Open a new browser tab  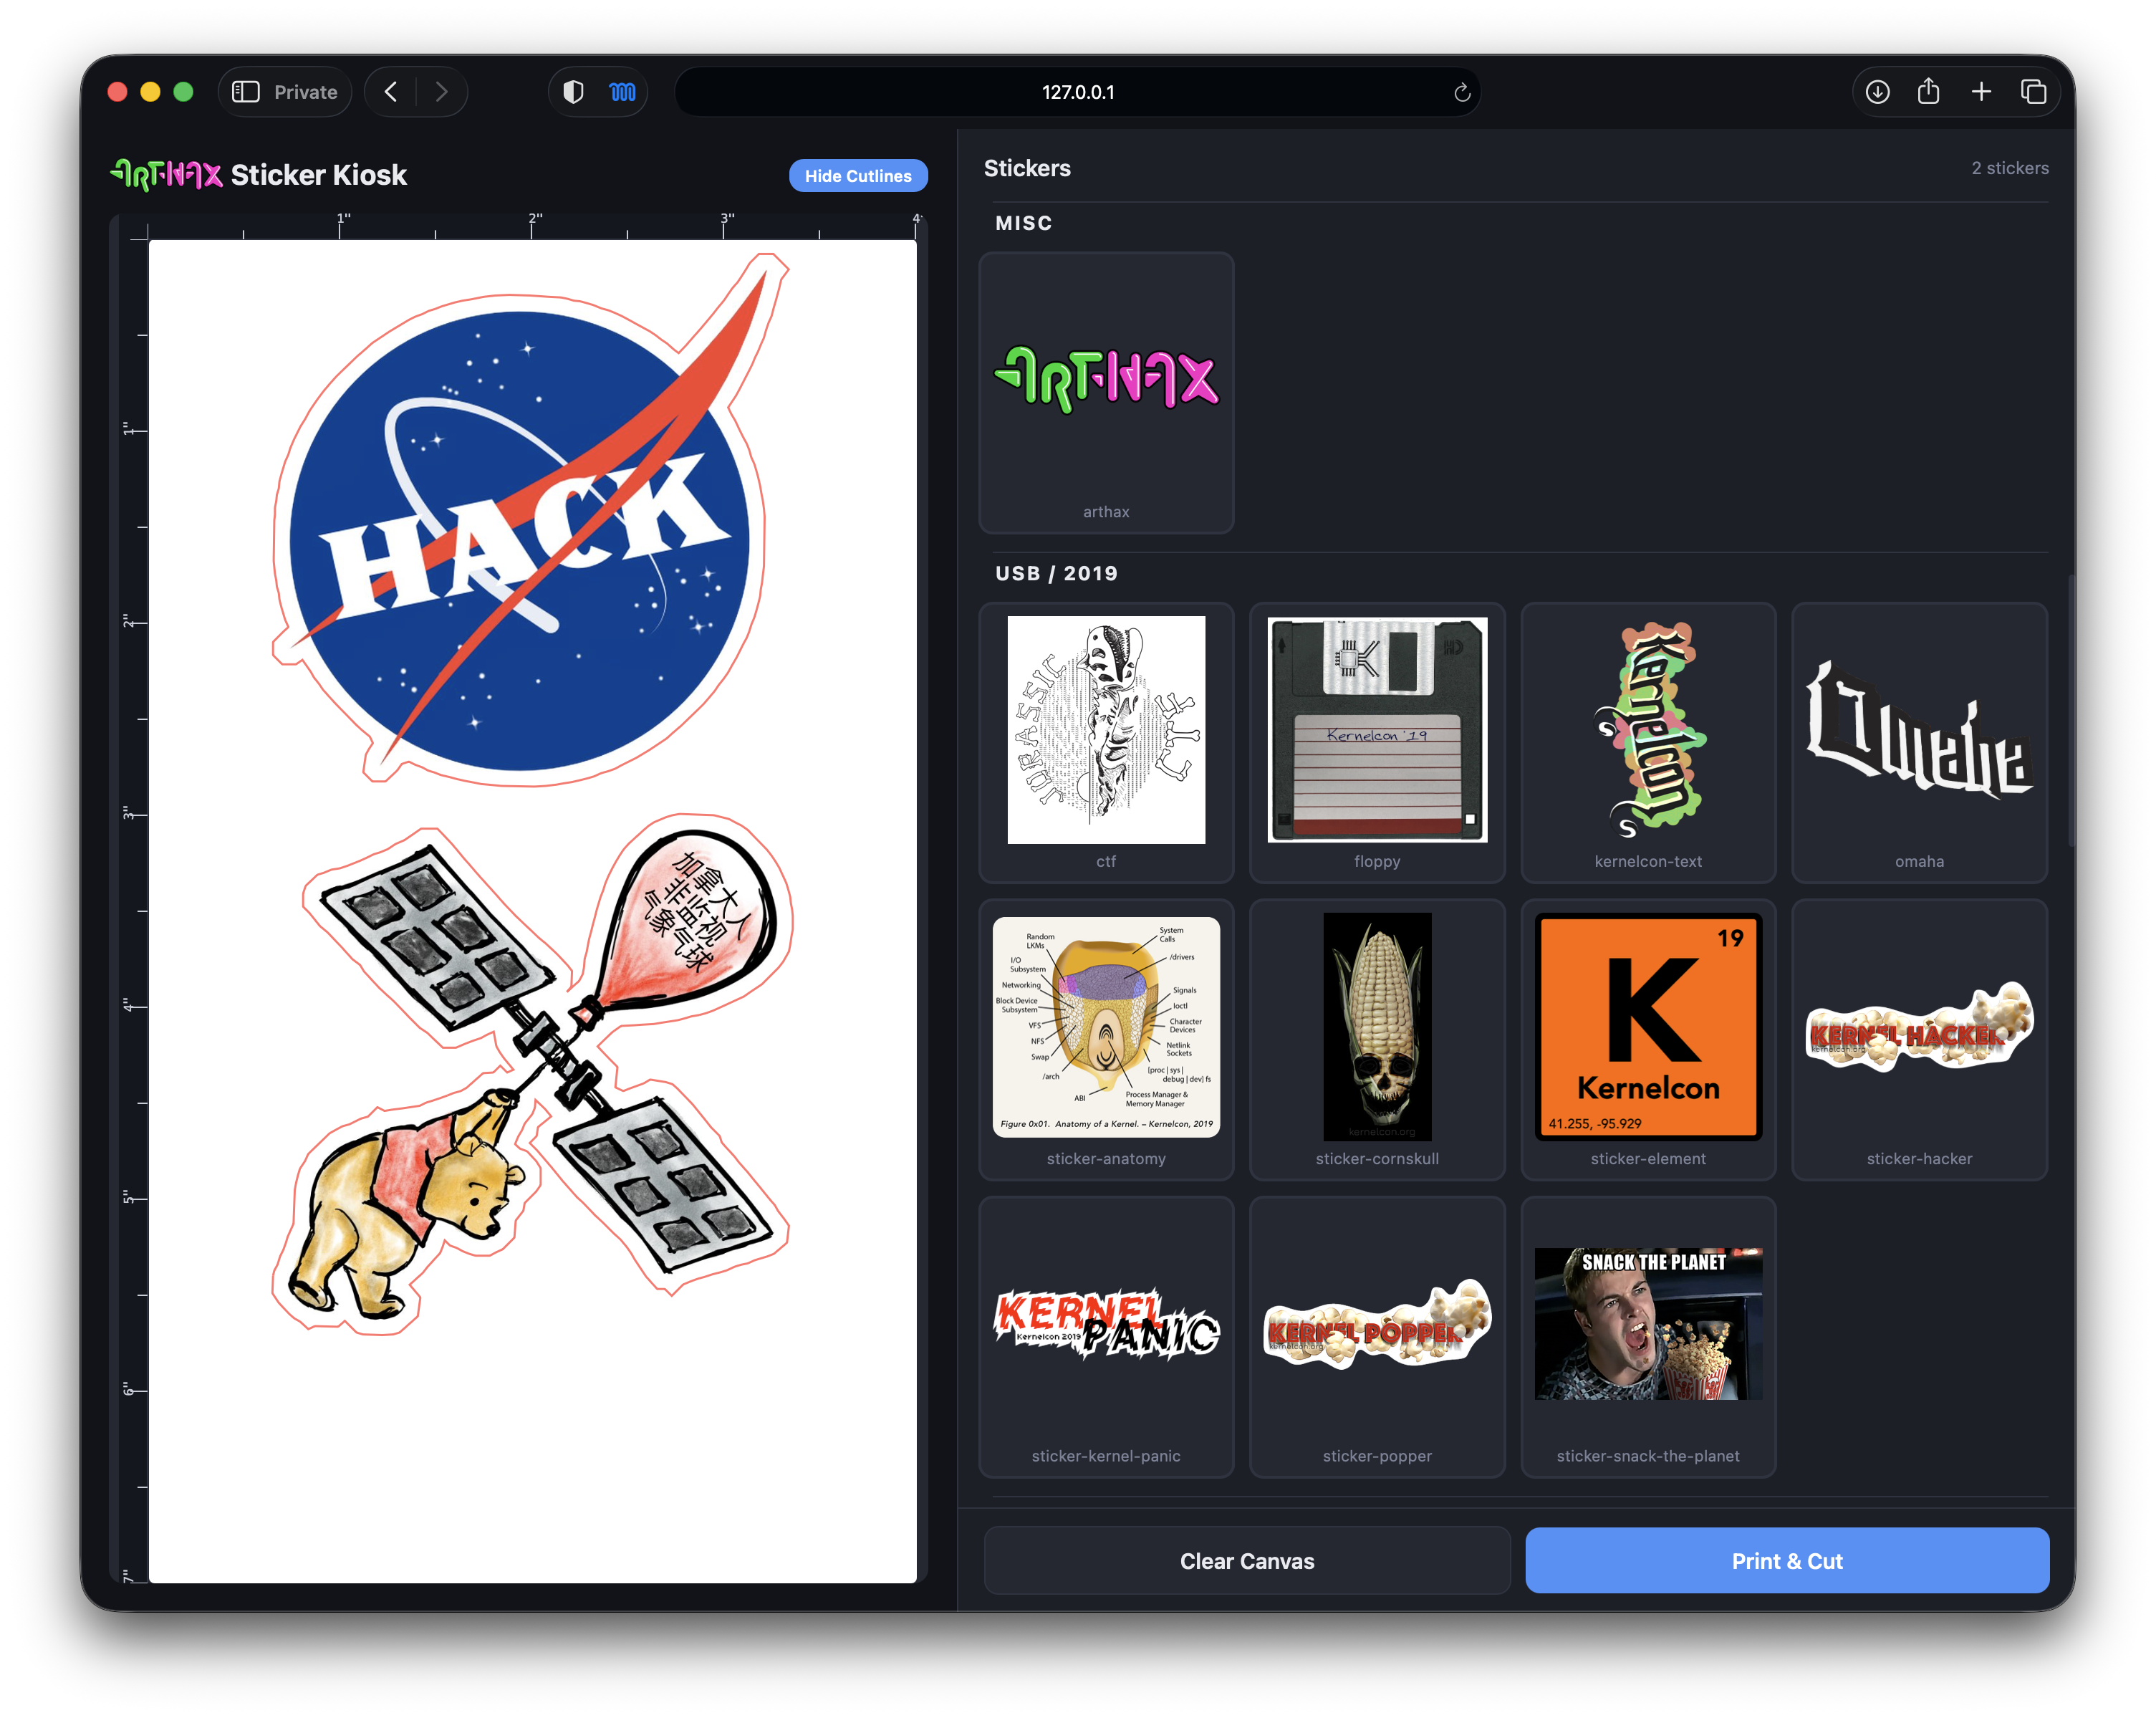[1981, 91]
